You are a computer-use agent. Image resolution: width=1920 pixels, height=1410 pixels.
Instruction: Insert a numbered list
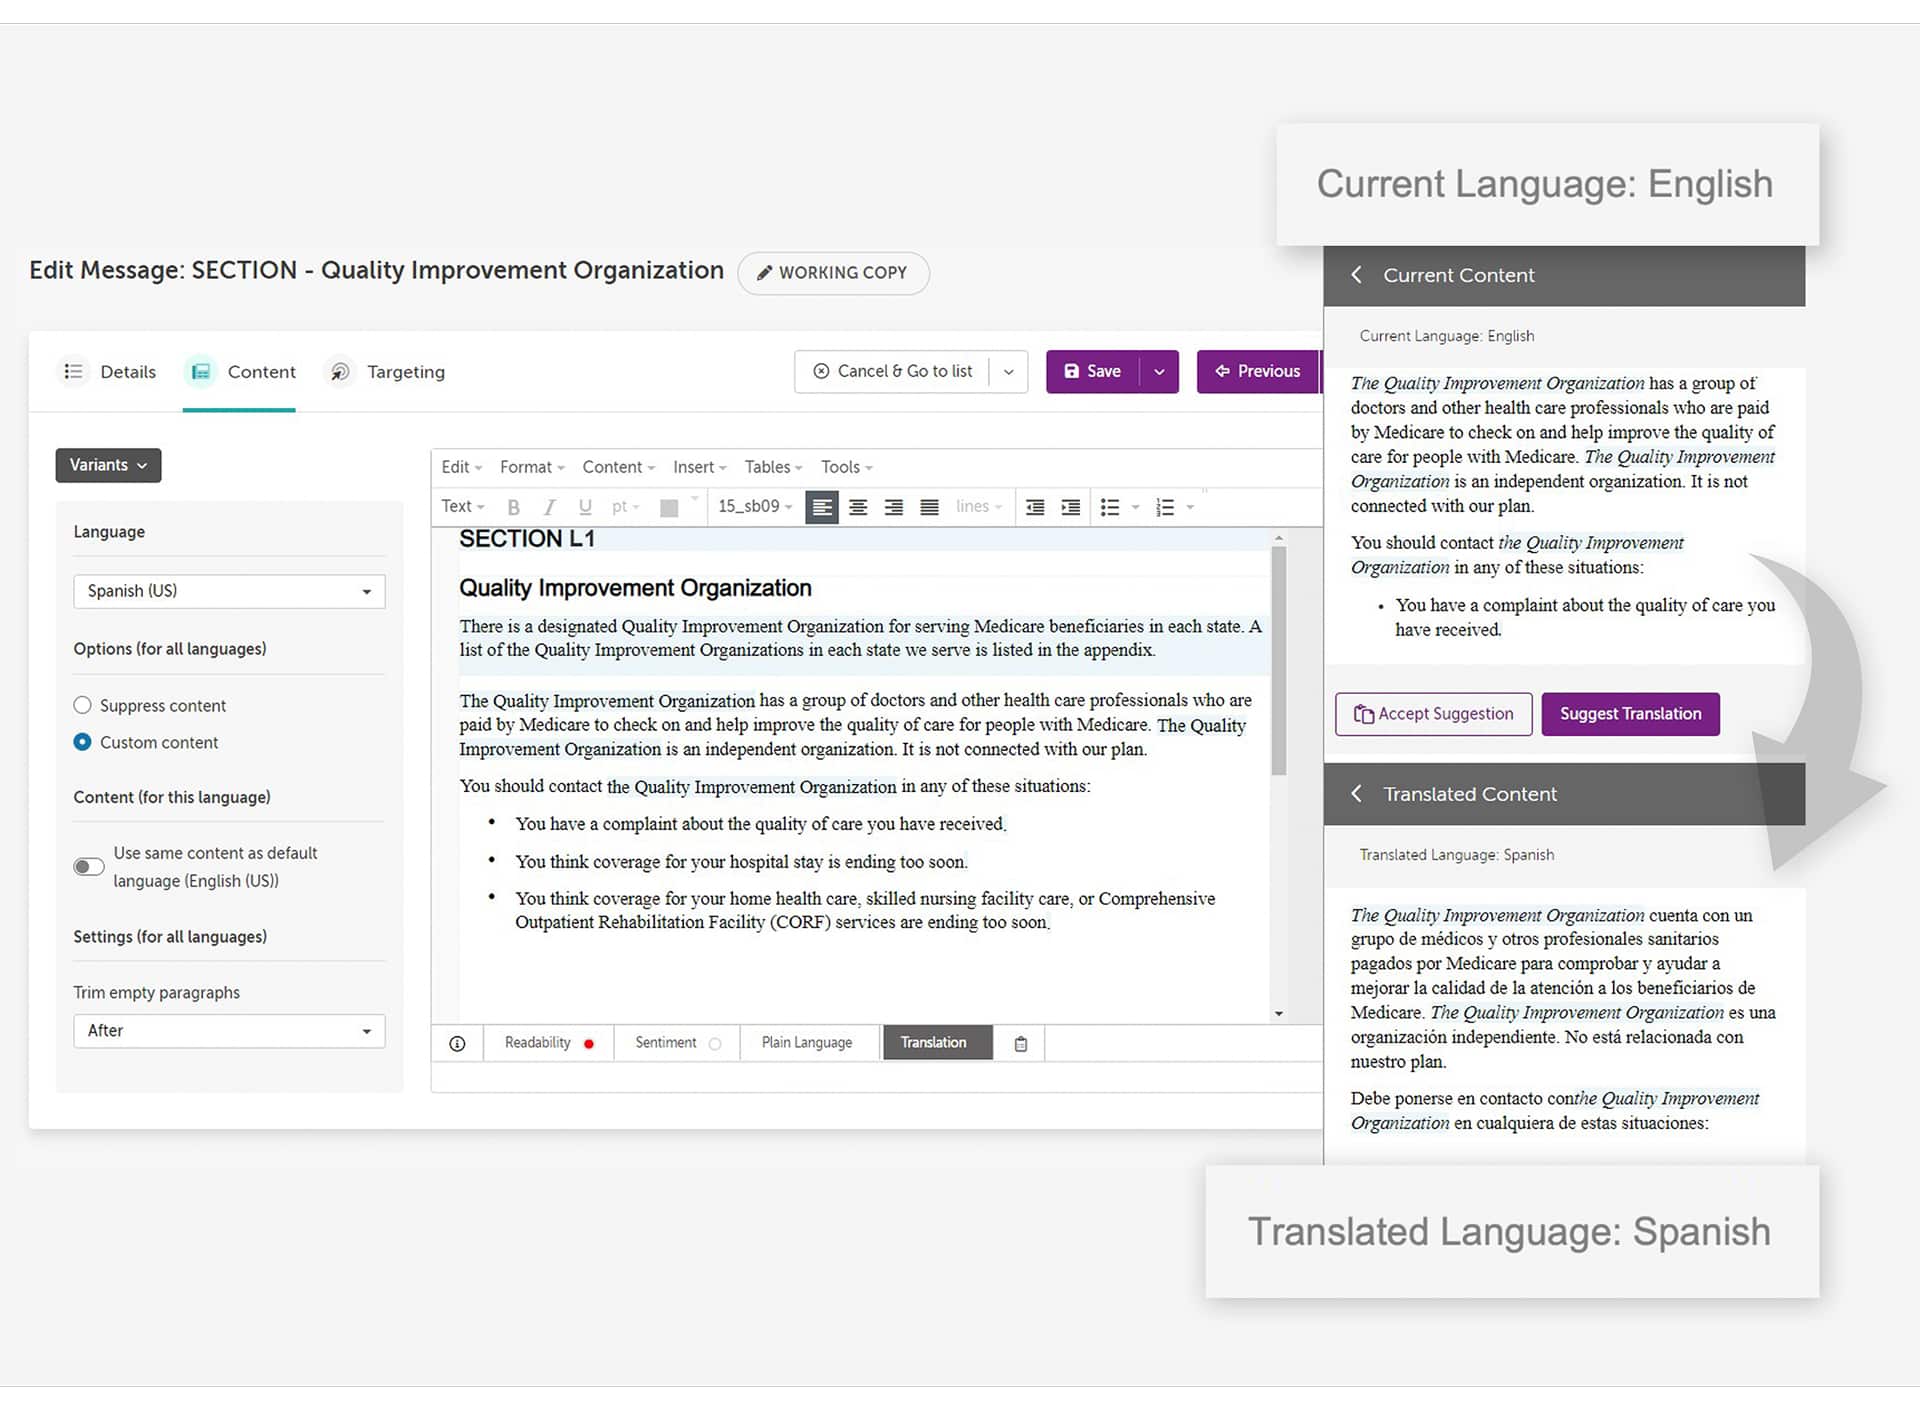point(1165,507)
